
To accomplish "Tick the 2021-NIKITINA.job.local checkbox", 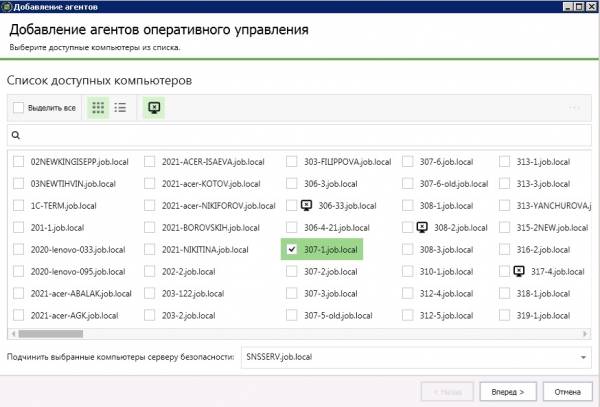I will tap(150, 249).
